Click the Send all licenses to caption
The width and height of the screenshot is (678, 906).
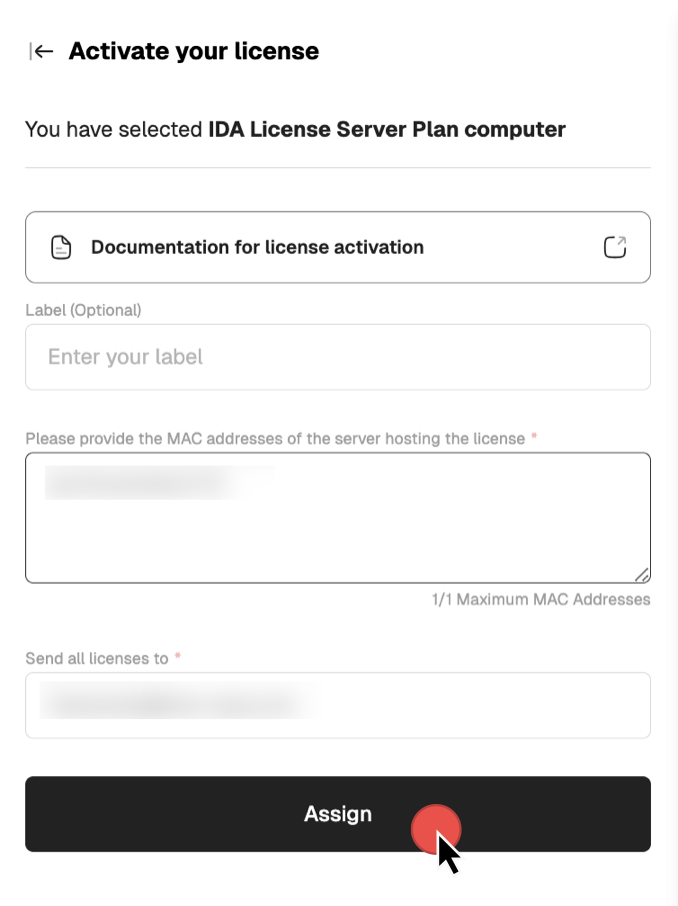97,658
